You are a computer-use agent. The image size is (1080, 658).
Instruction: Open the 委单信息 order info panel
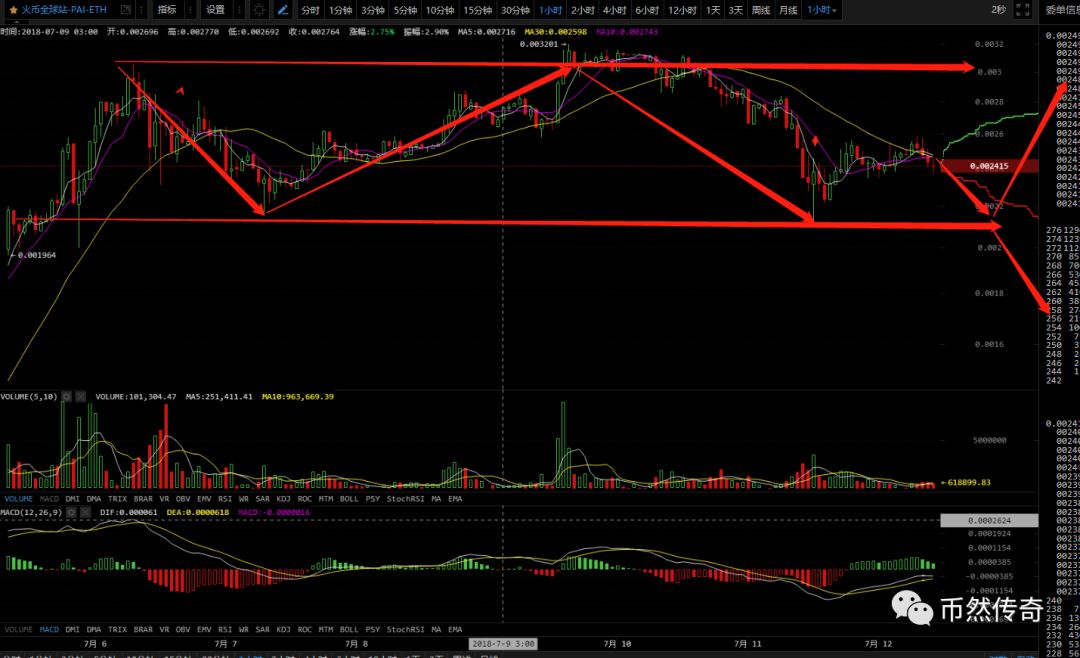1062,10
